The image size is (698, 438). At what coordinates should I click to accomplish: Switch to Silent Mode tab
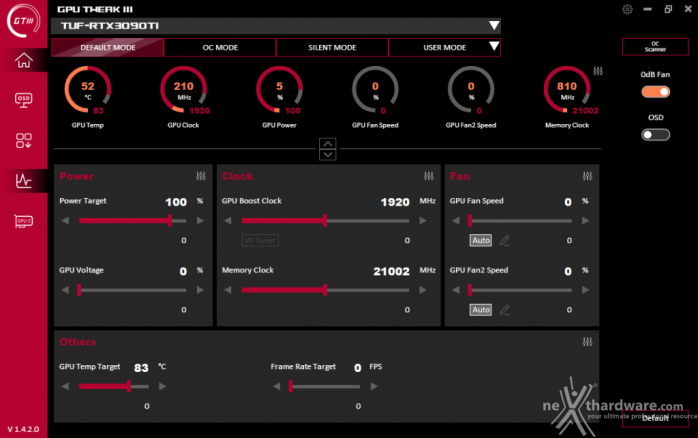click(332, 47)
